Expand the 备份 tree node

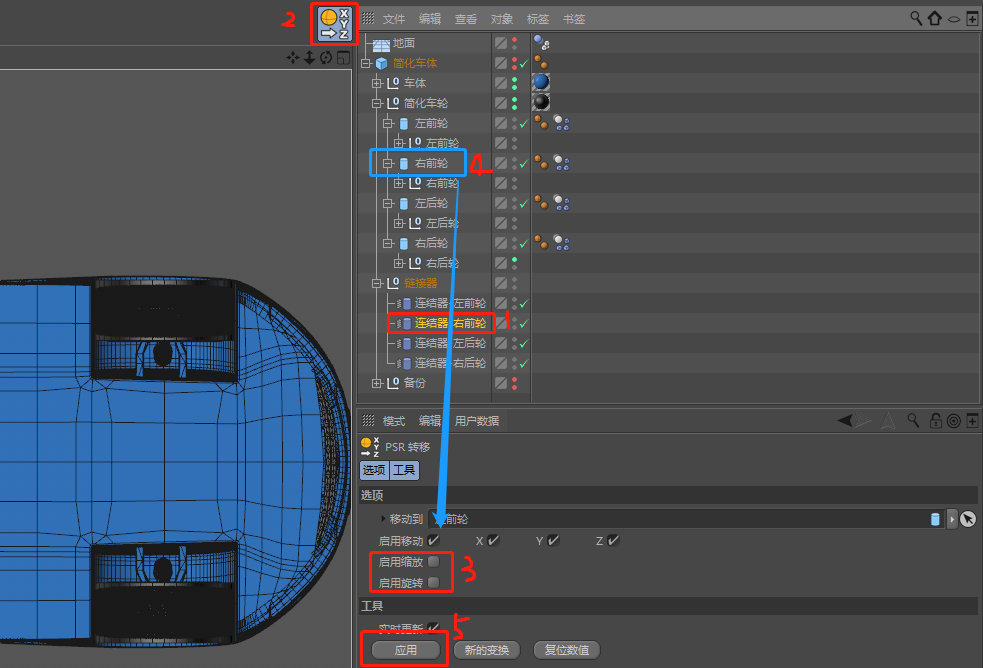point(376,383)
